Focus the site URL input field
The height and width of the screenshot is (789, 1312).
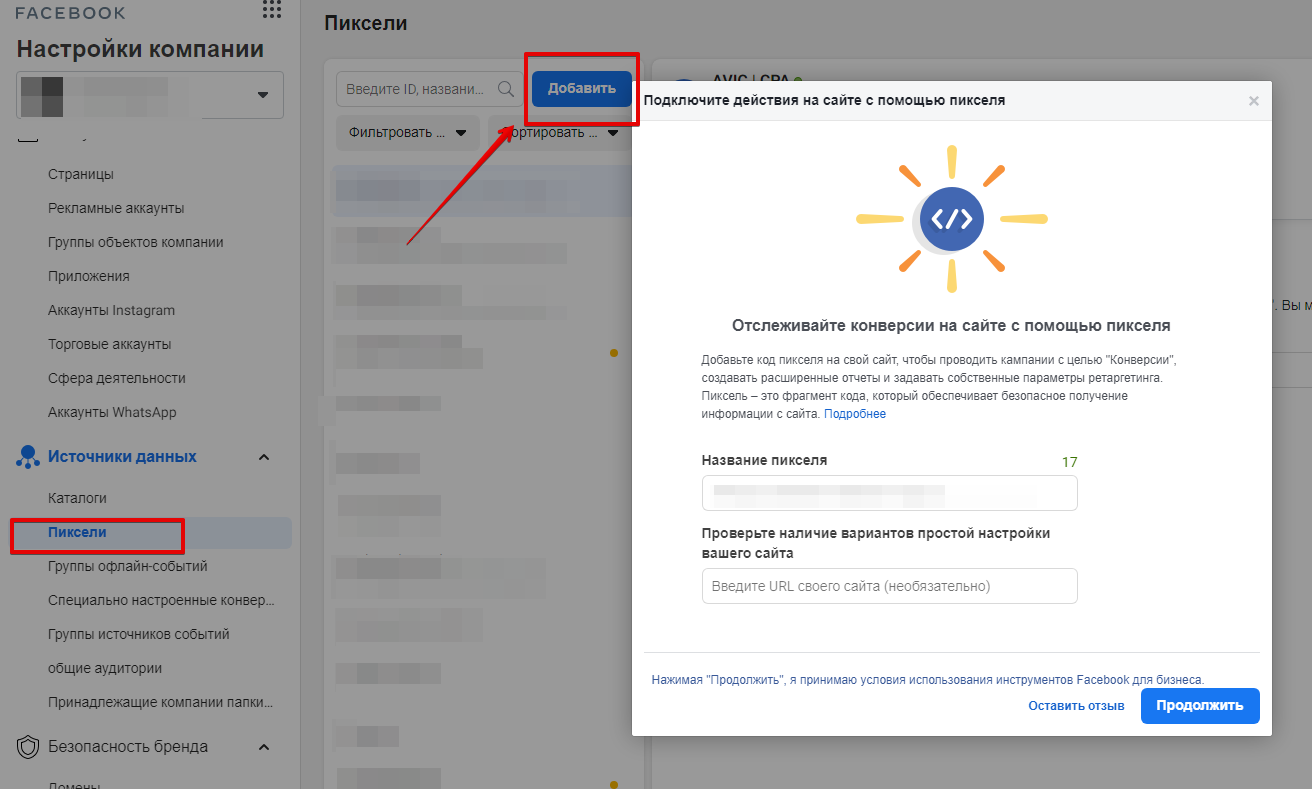889,586
